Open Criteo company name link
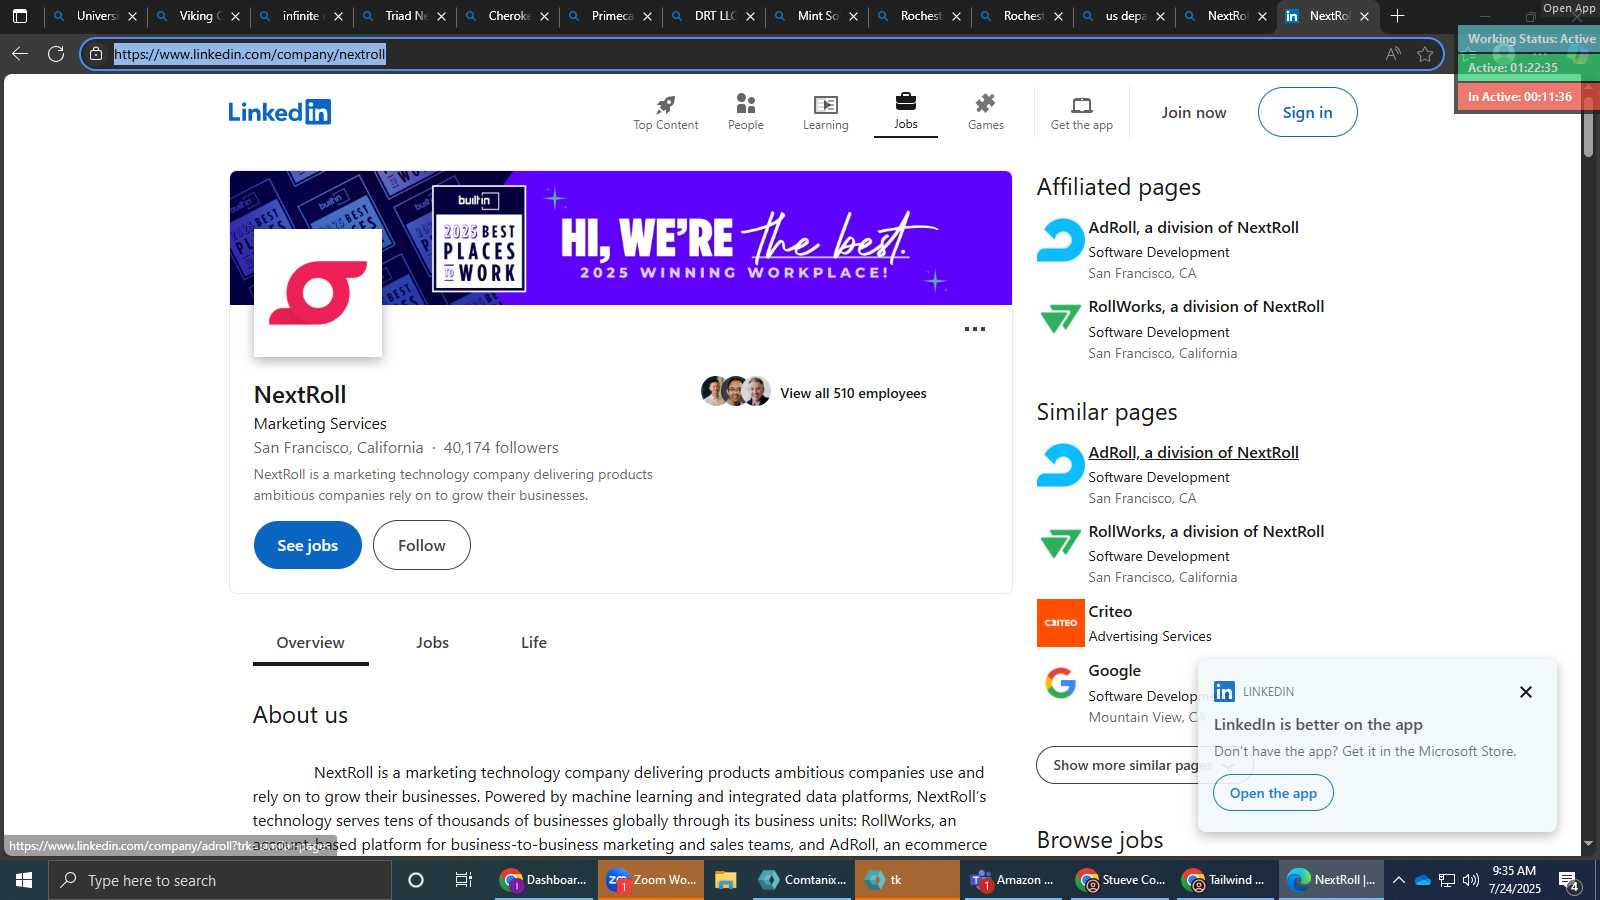 tap(1110, 611)
